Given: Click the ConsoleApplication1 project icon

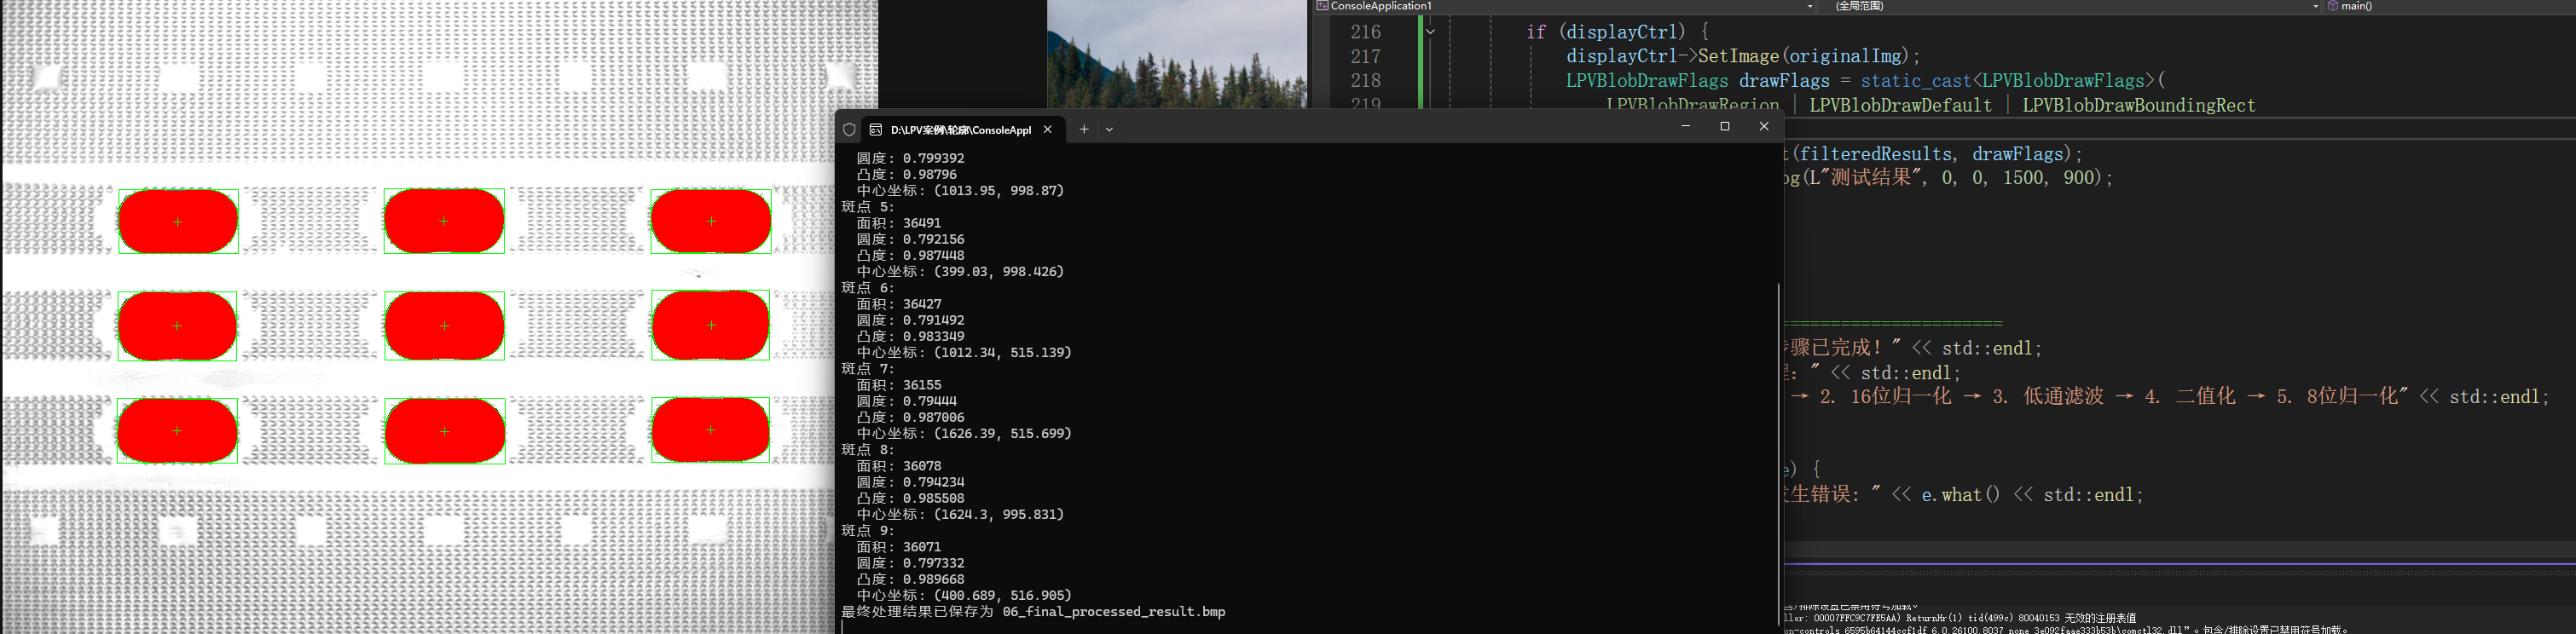Looking at the screenshot, I should tap(1322, 6).
